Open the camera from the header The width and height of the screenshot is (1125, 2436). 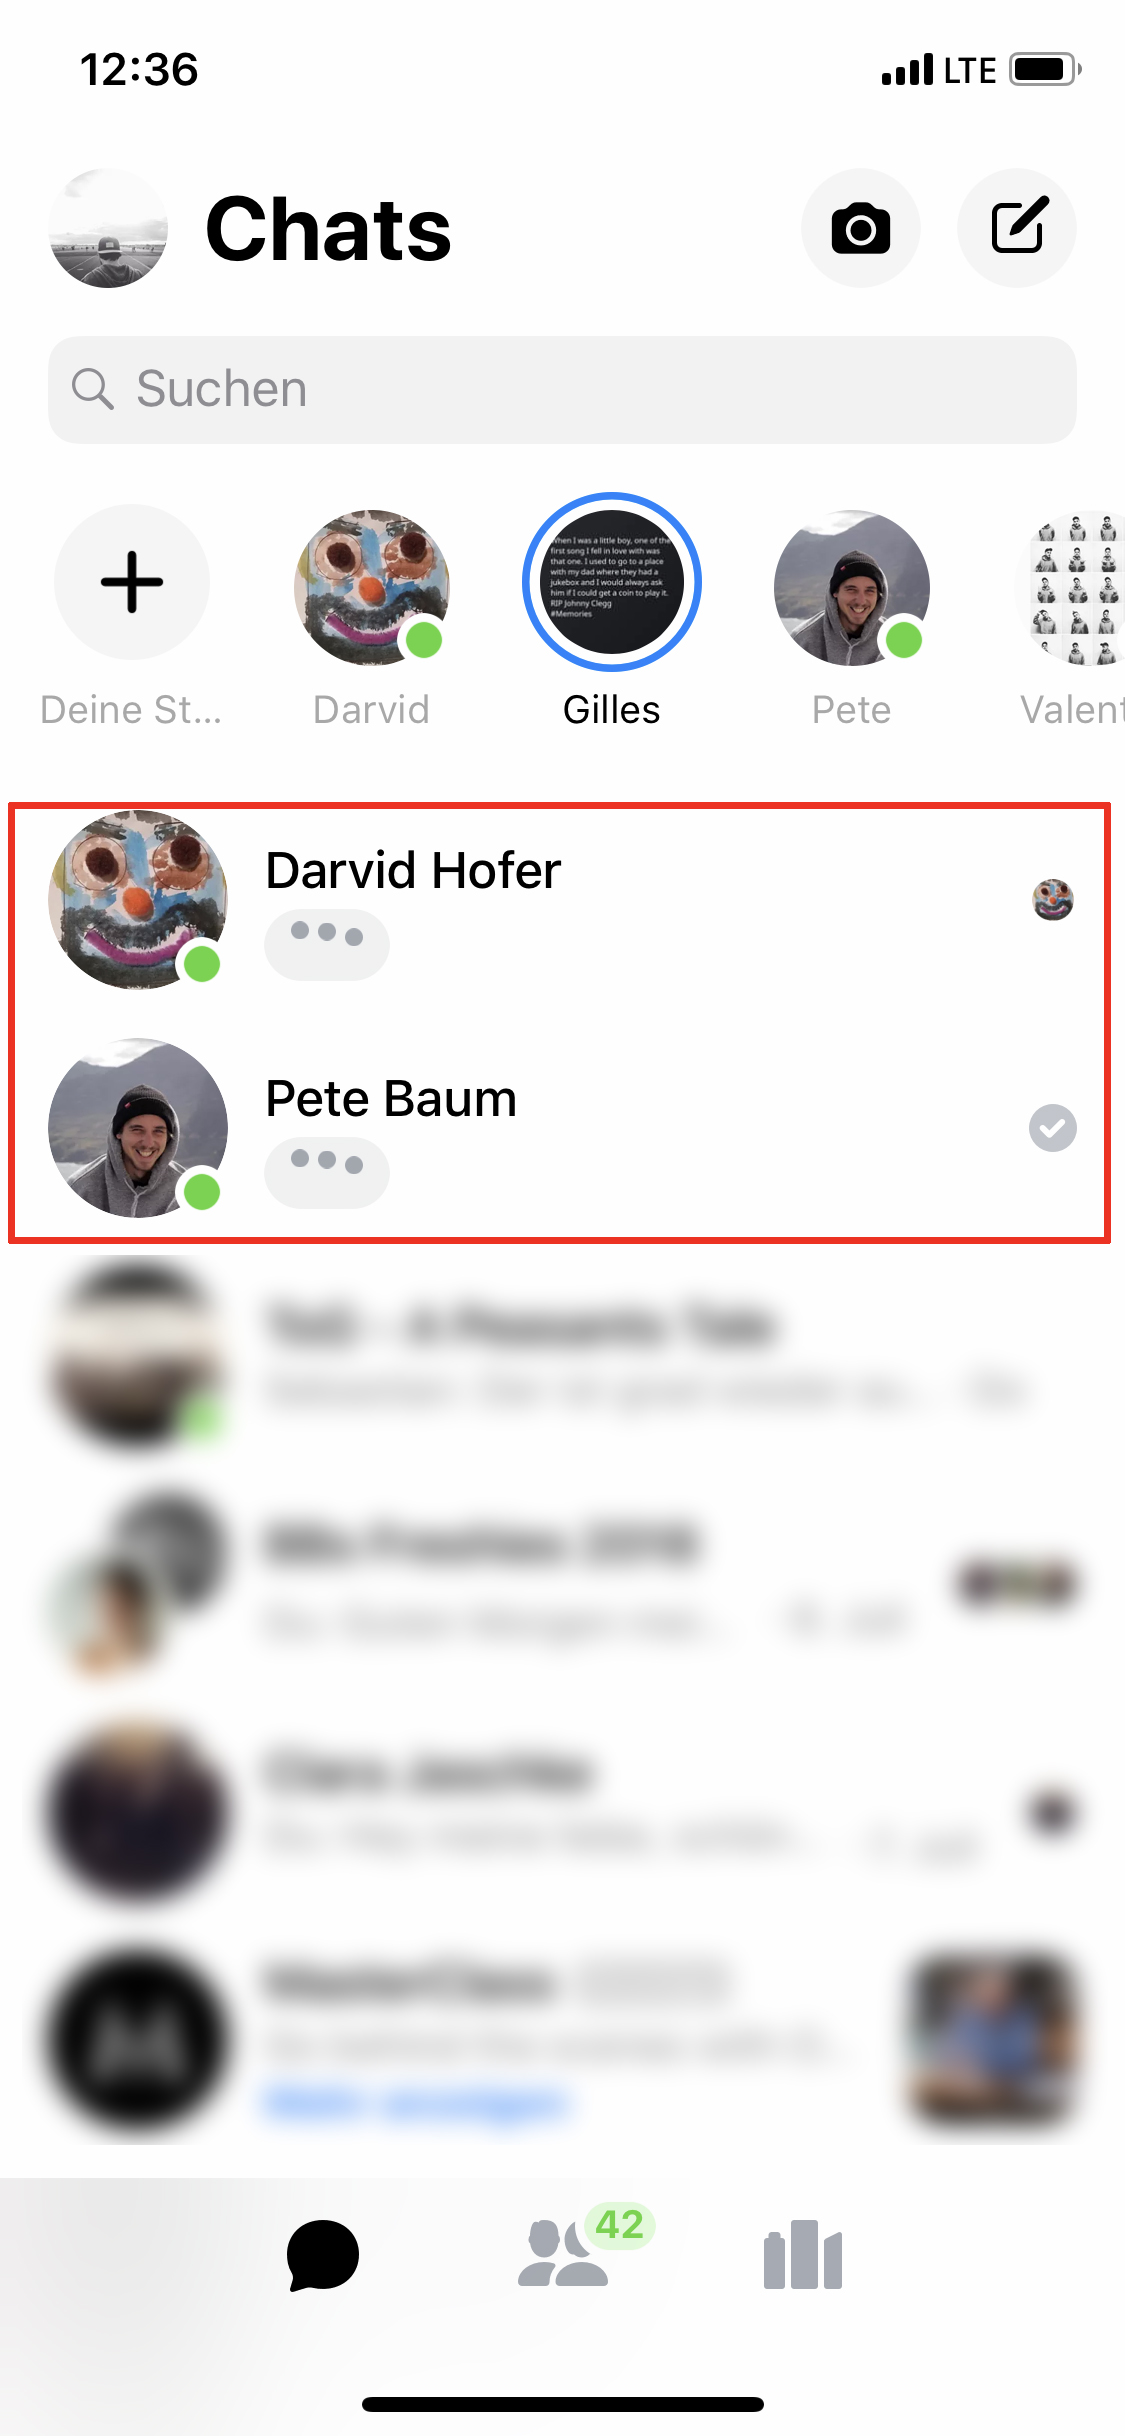pos(860,228)
